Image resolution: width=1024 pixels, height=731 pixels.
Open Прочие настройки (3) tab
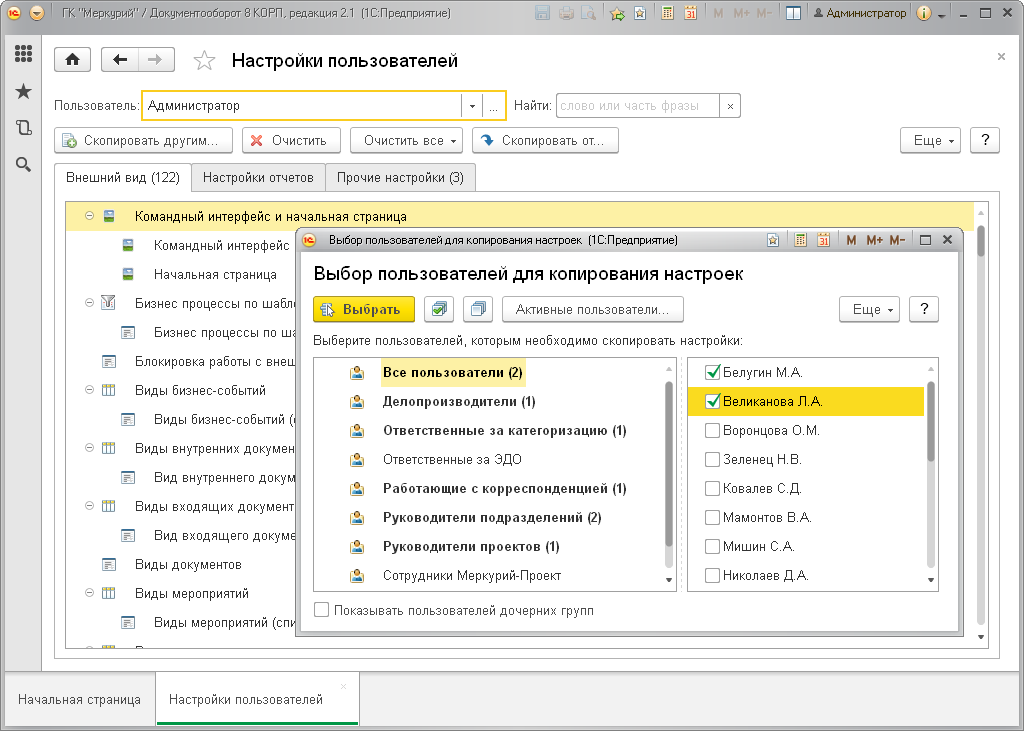pyautogui.click(x=400, y=178)
